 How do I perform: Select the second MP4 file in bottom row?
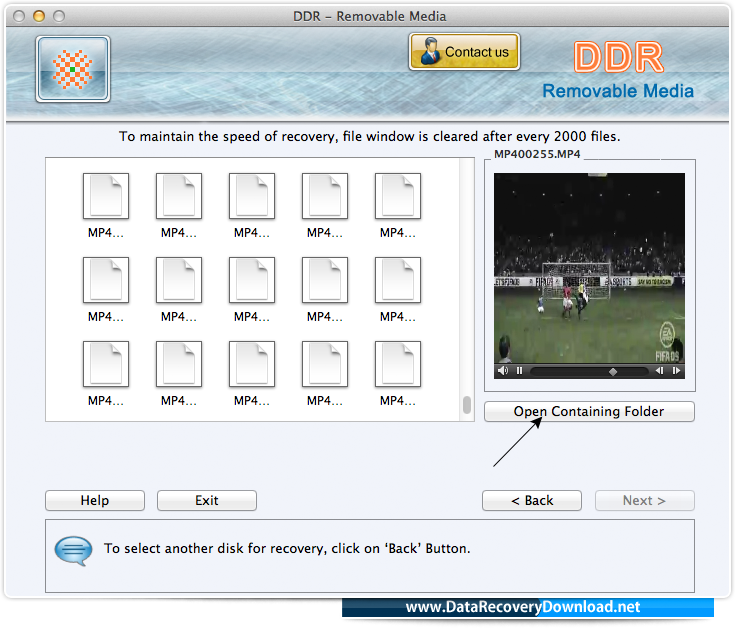tap(179, 374)
